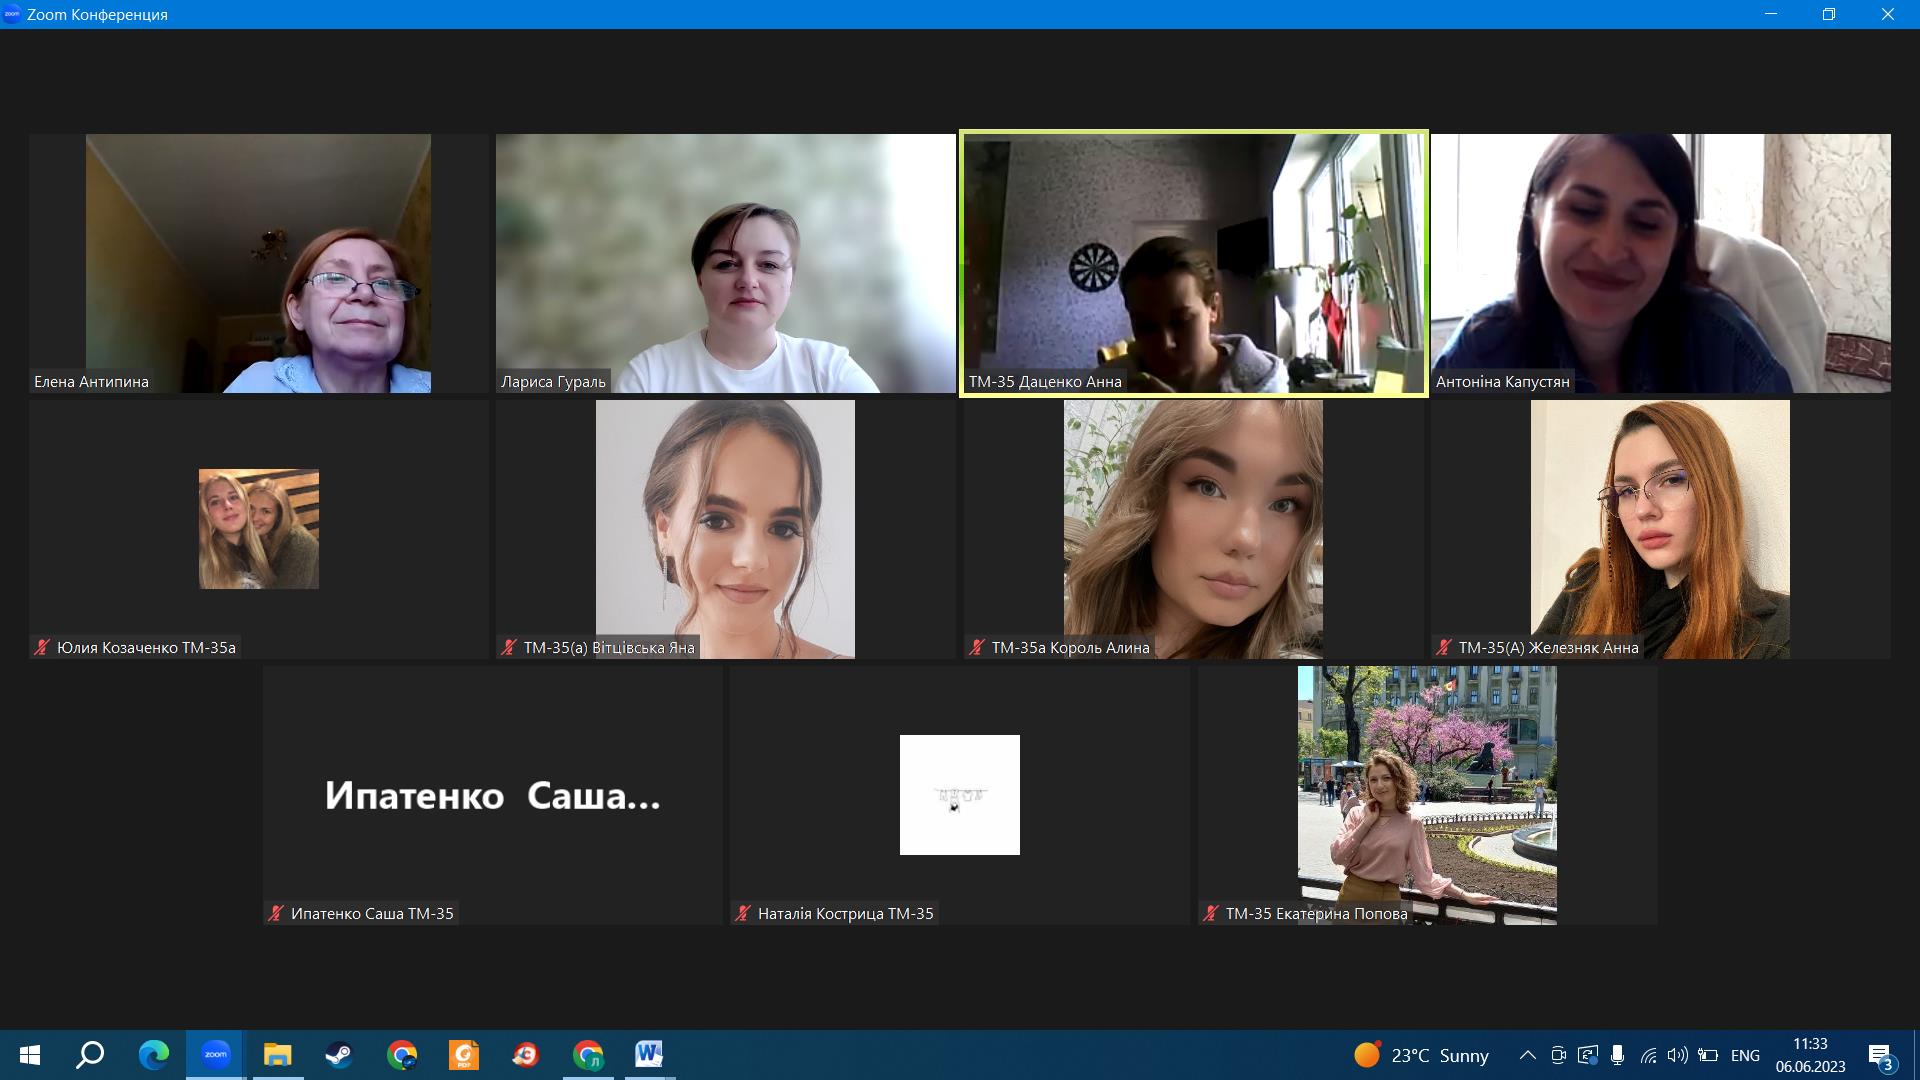This screenshot has width=1920, height=1080.
Task: Switch to Microsoft Word in taskbar
Action: coord(649,1055)
